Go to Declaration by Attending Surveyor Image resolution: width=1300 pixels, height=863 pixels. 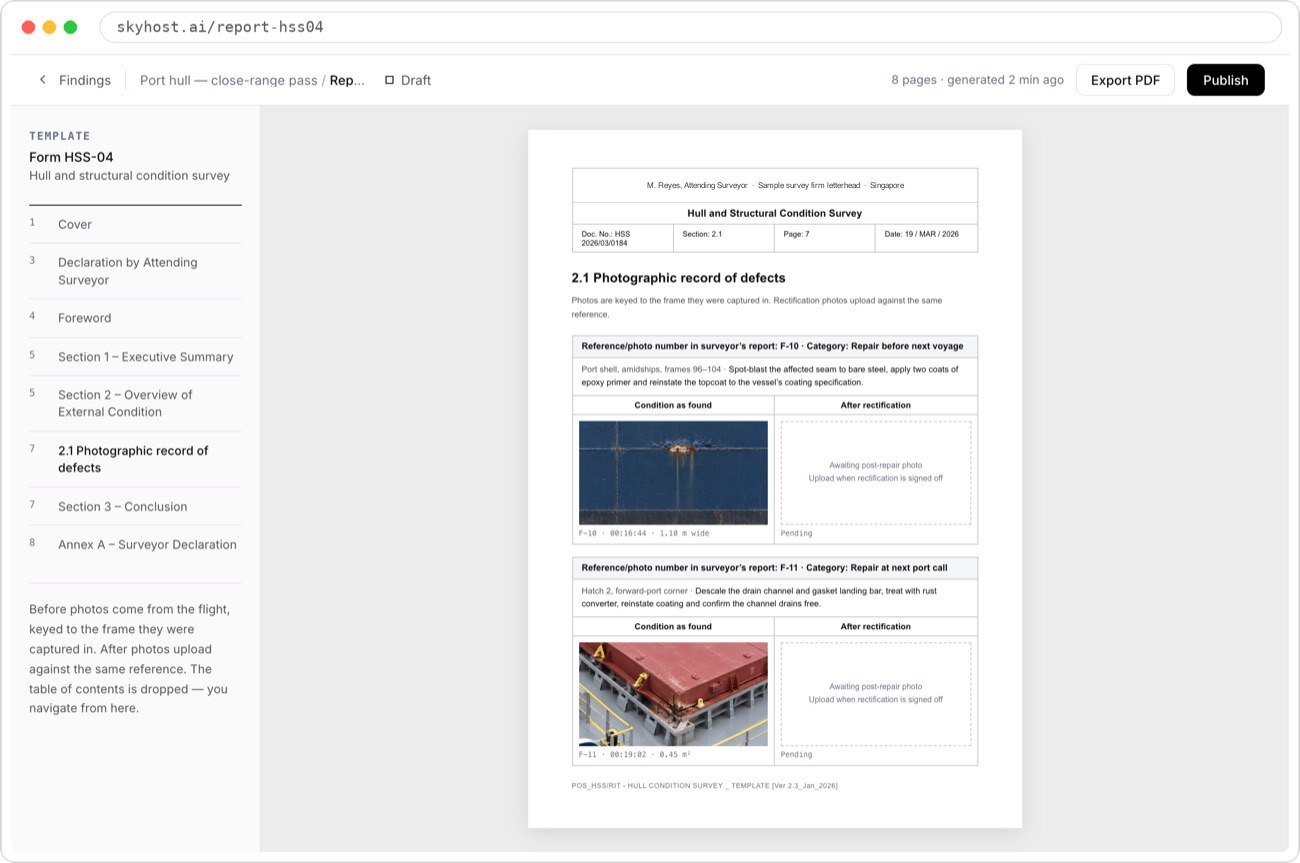(x=135, y=271)
